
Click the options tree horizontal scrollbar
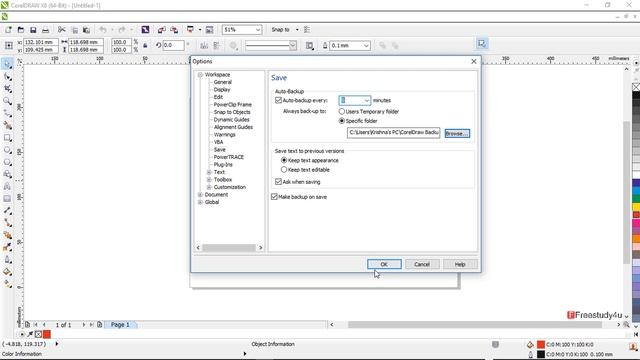[229, 248]
